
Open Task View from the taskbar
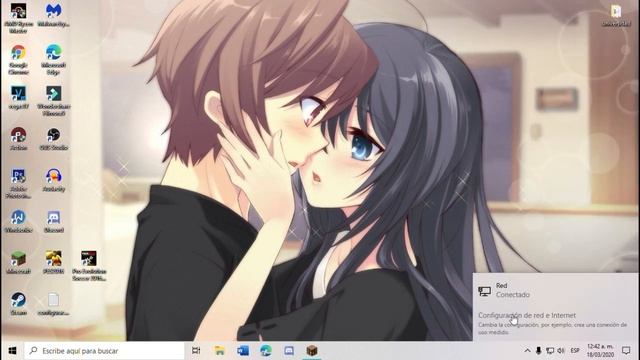coord(196,351)
